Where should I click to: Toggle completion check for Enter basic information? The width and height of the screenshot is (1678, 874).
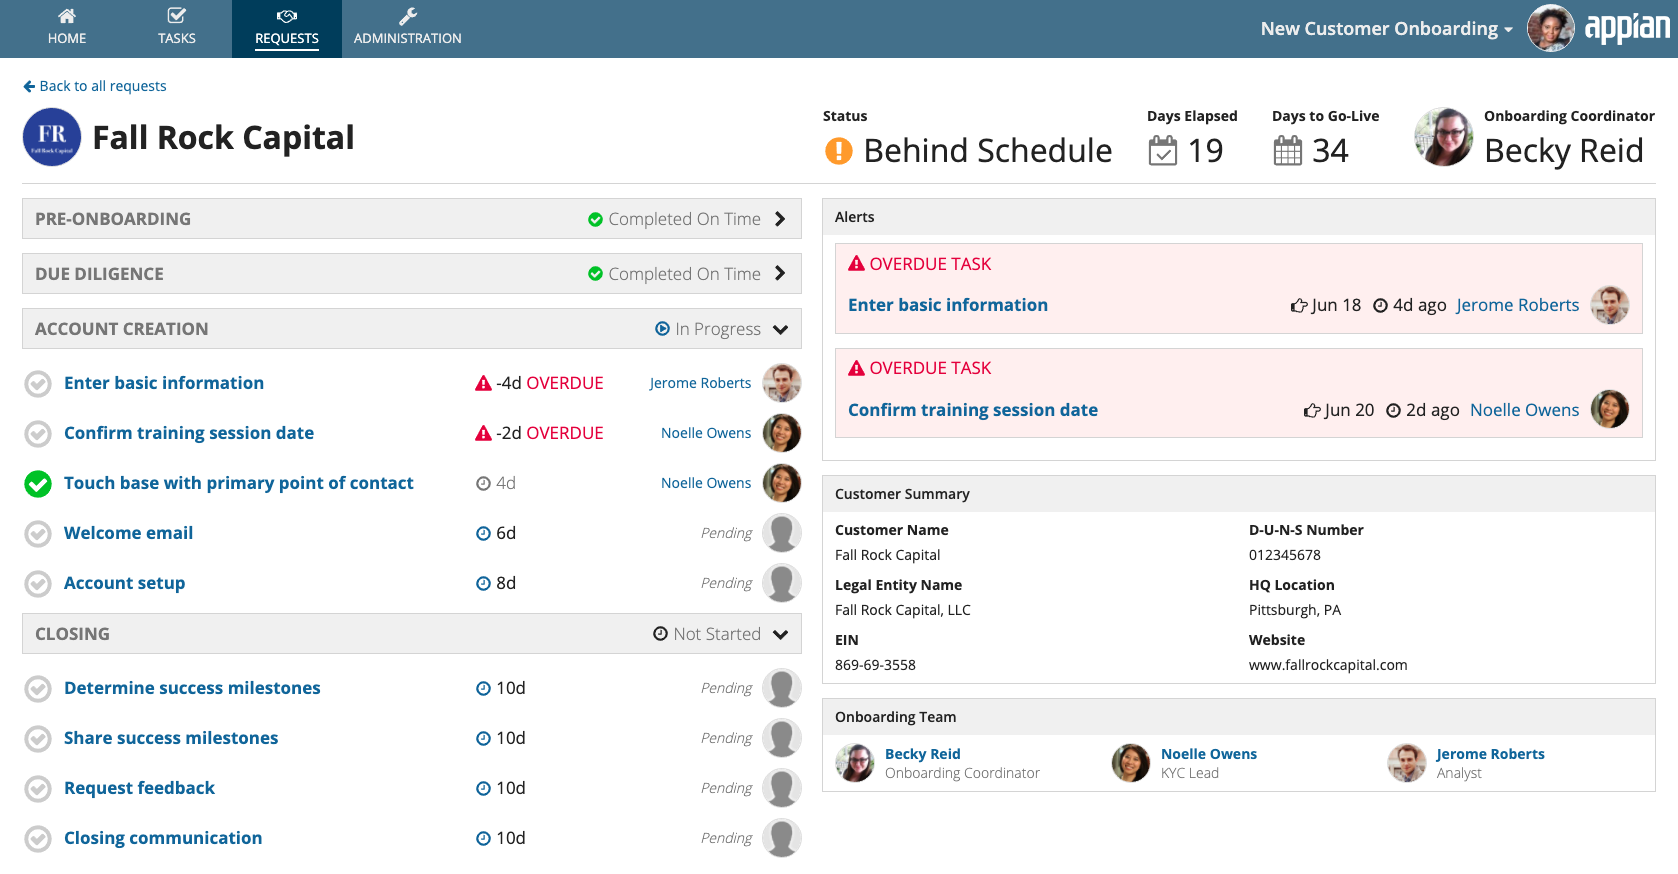(38, 384)
